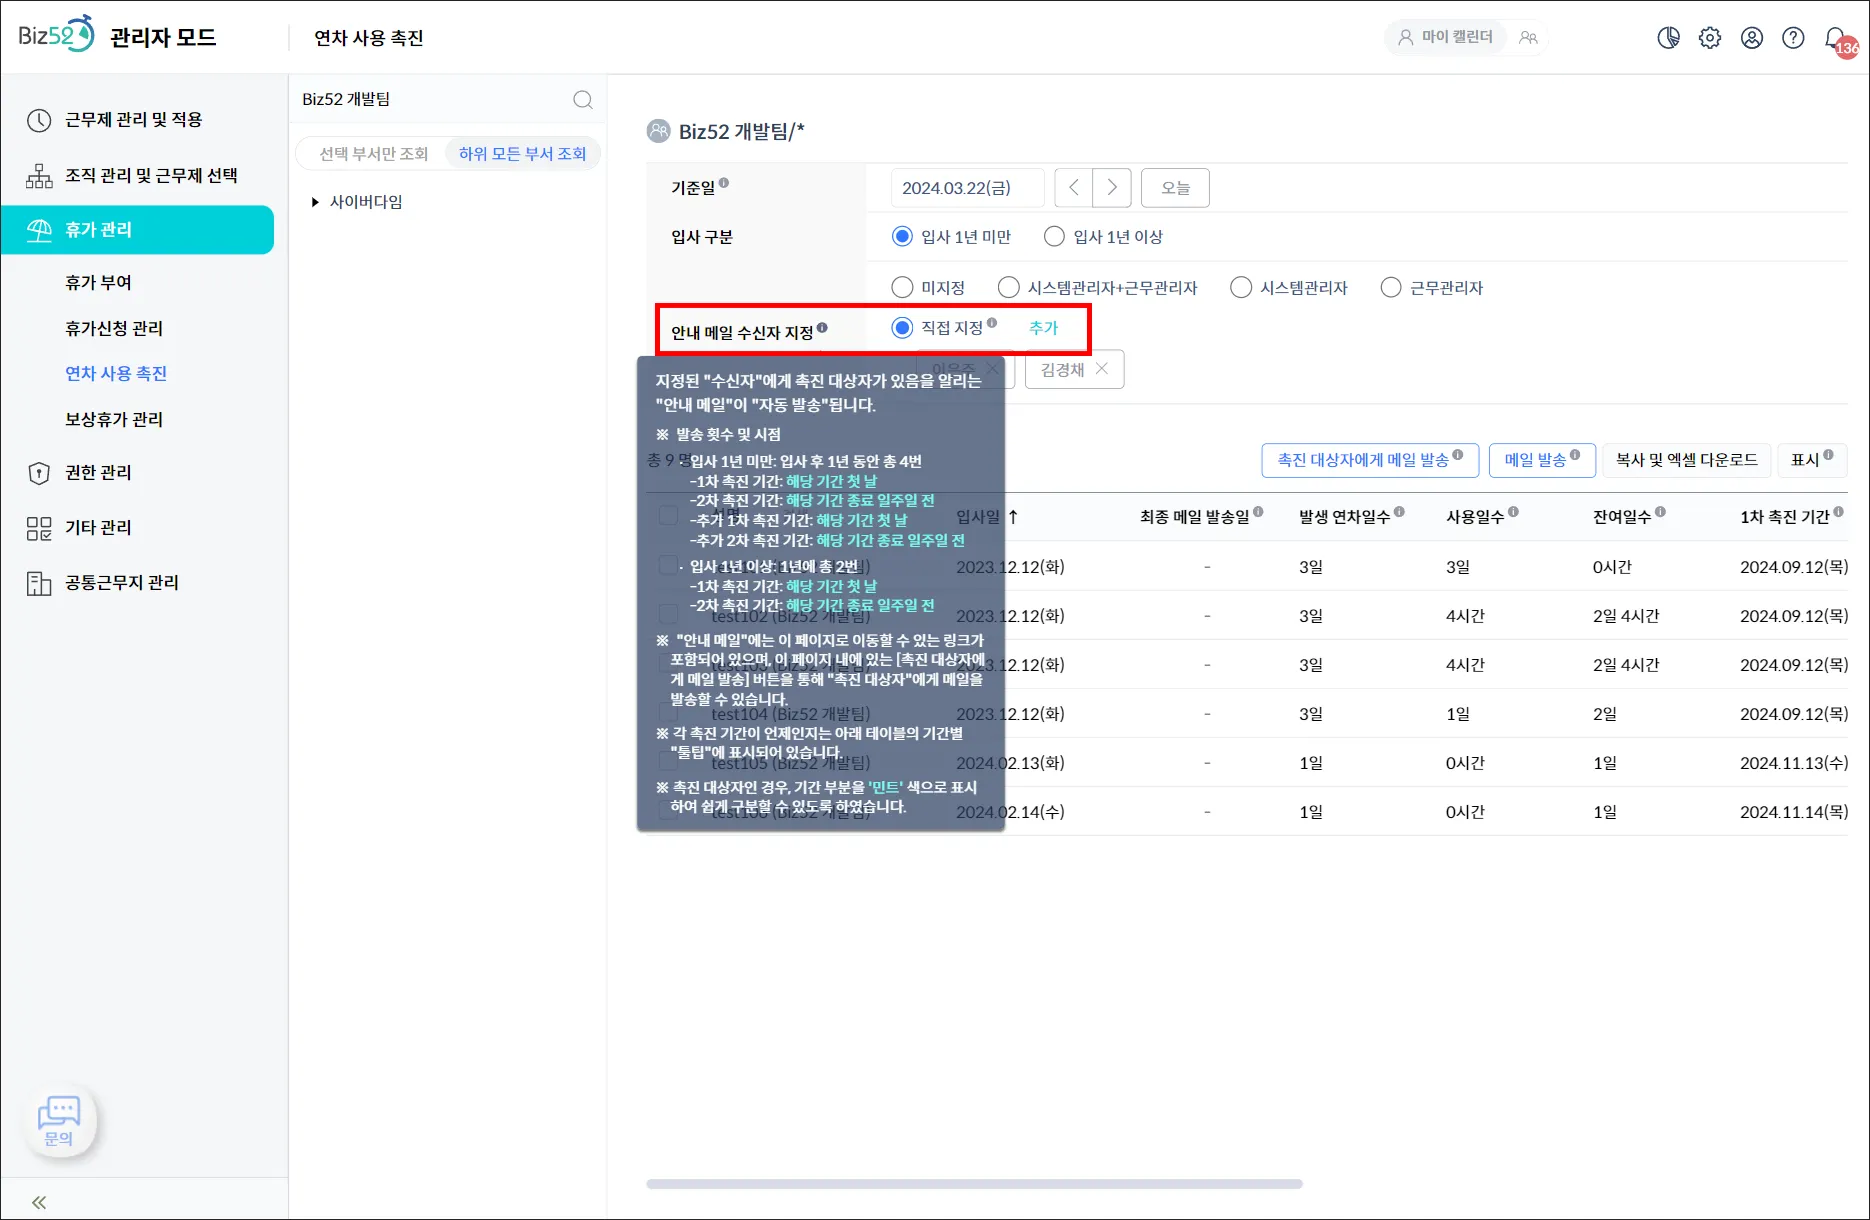Go to 보상휴가 관리 submenu
The height and width of the screenshot is (1220, 1870).
(114, 420)
